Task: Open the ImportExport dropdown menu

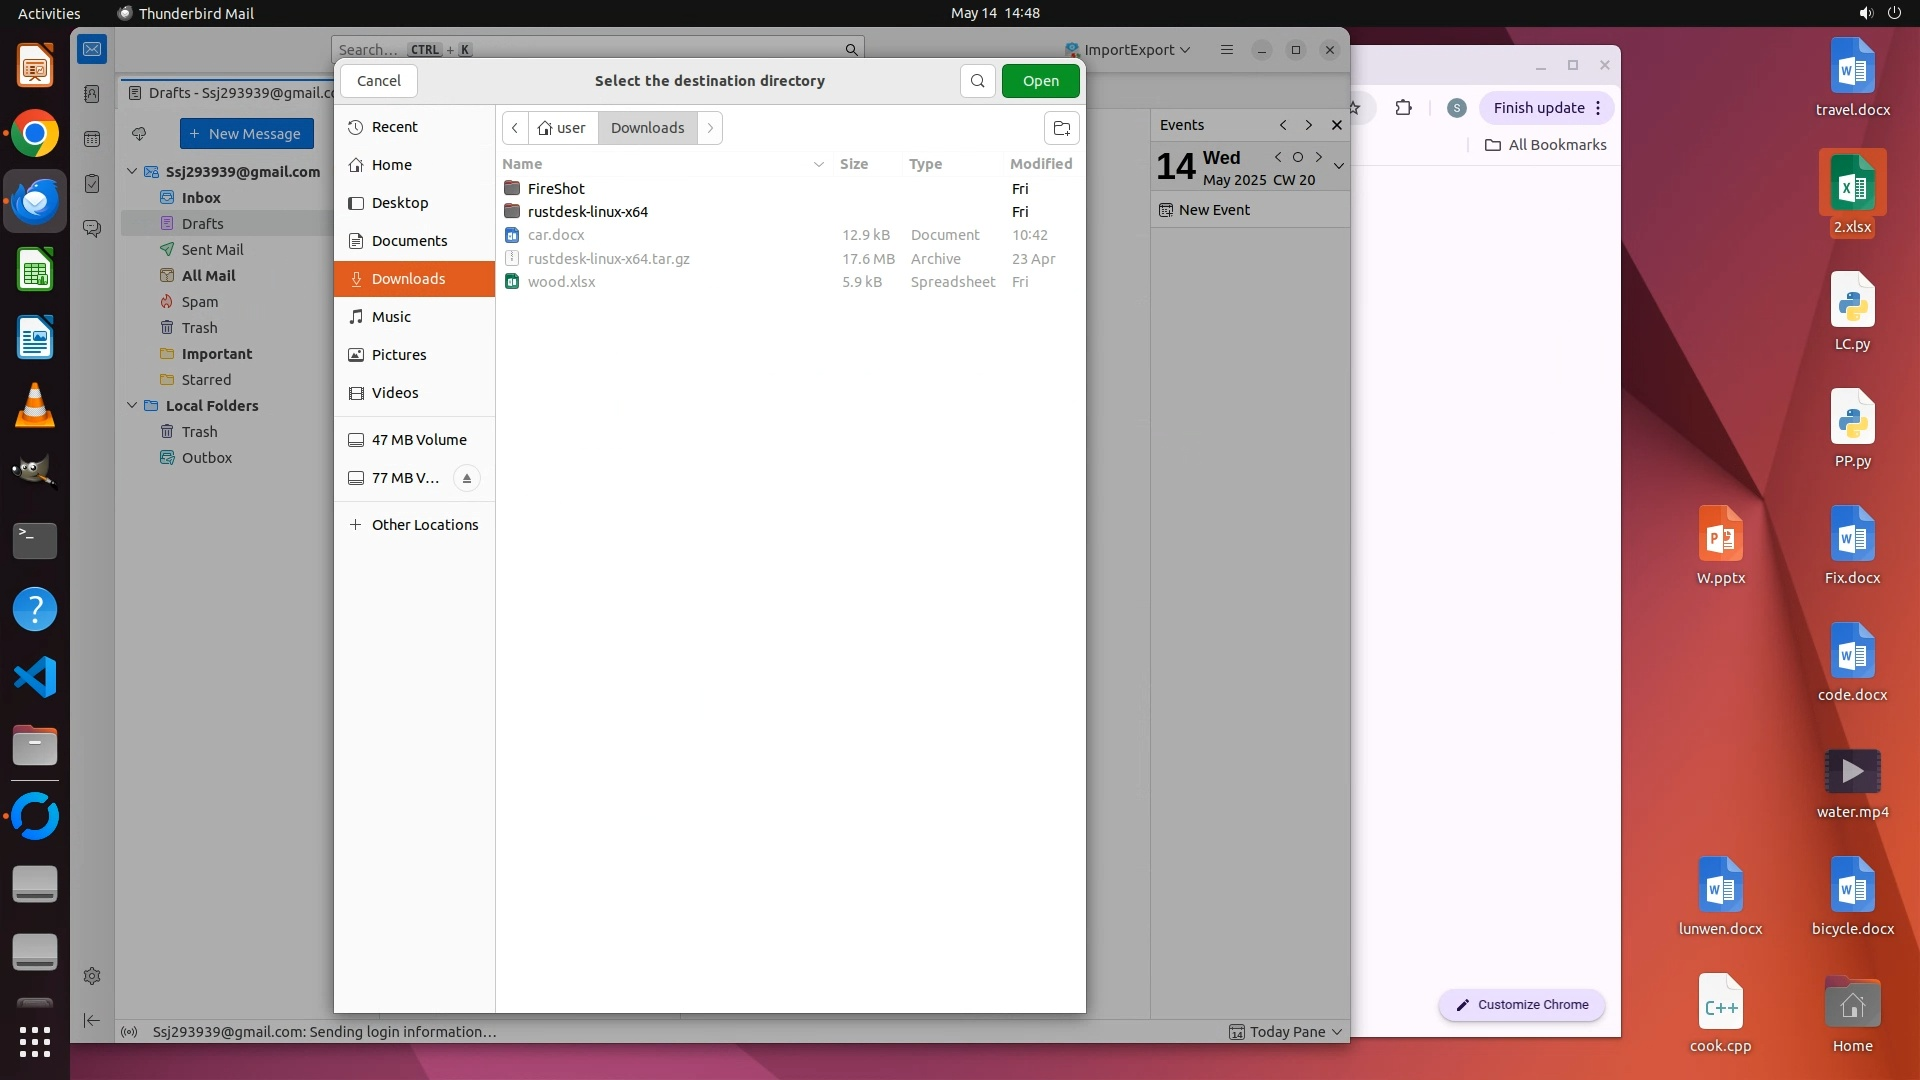Action: pyautogui.click(x=1128, y=50)
